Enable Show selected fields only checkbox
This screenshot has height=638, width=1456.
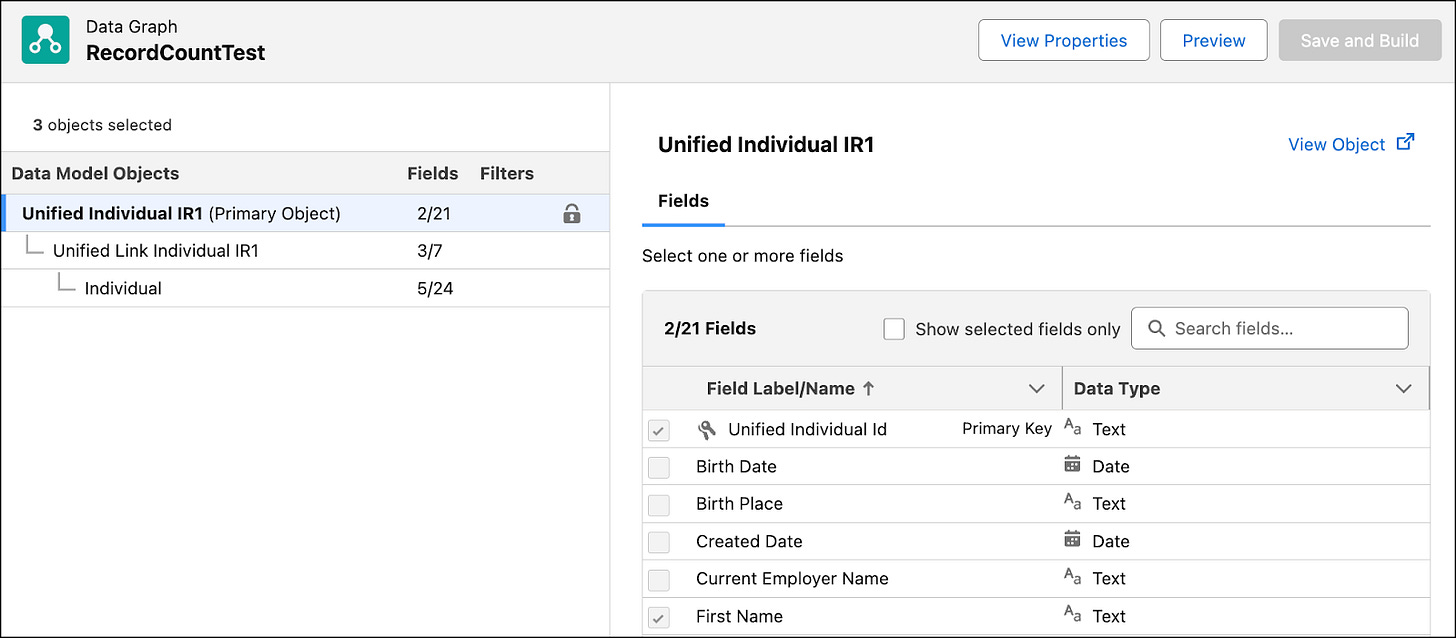(894, 329)
